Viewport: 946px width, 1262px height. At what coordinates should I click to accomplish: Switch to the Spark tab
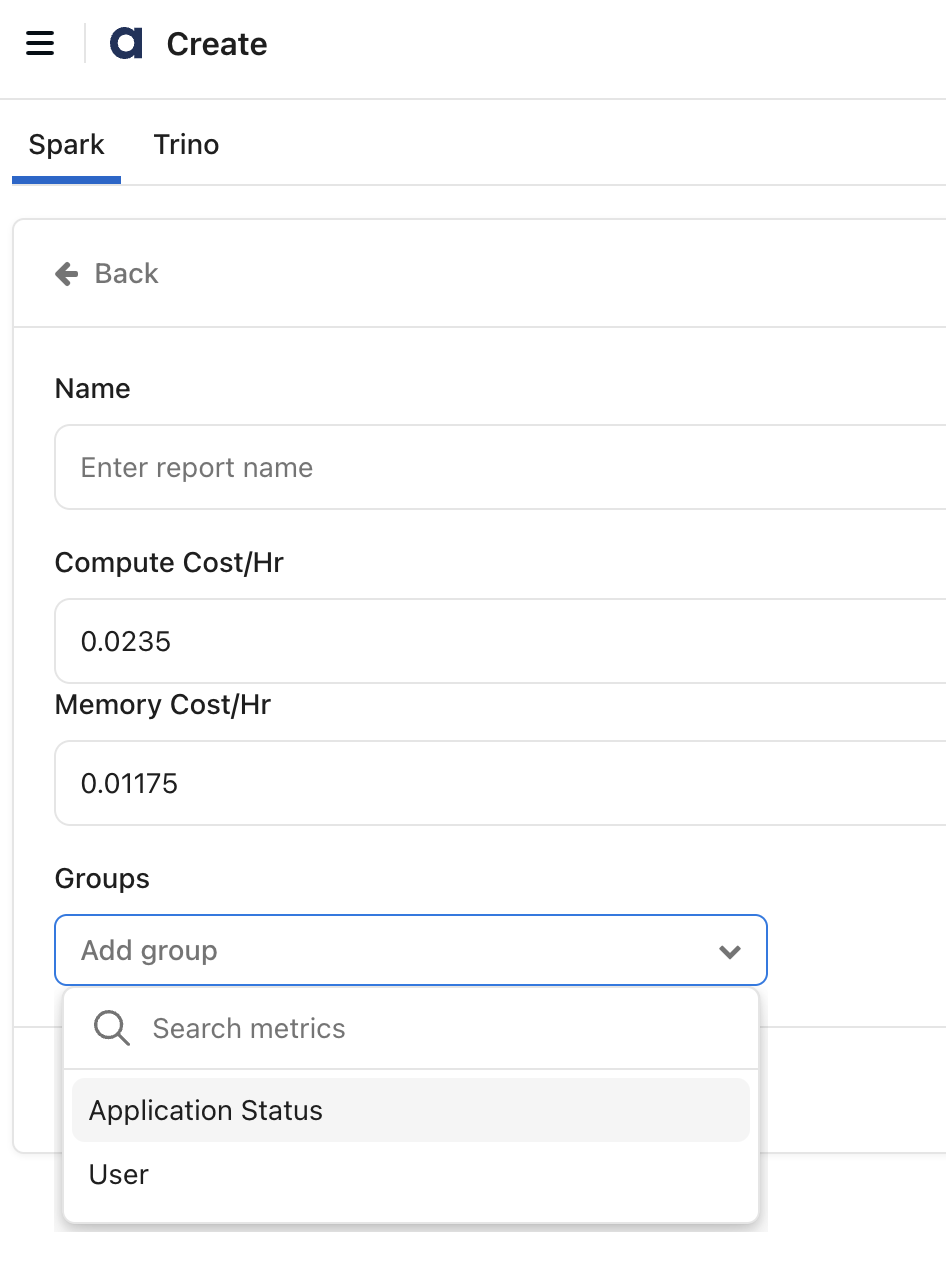(66, 145)
